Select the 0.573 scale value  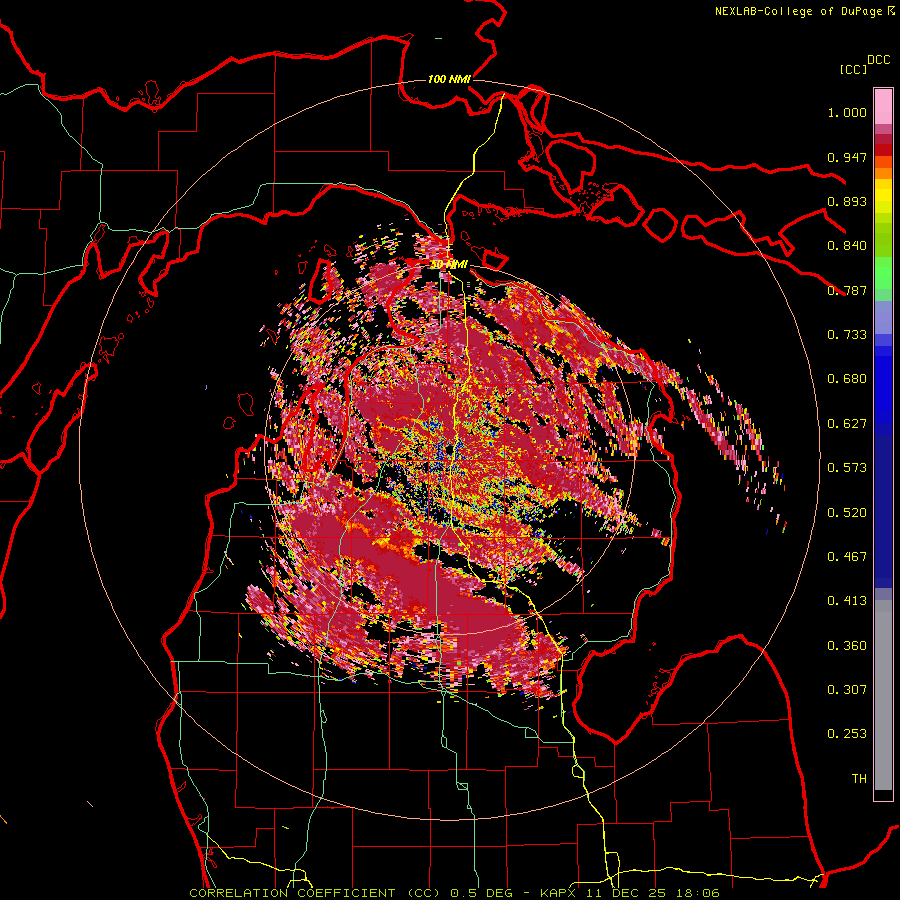(847, 468)
